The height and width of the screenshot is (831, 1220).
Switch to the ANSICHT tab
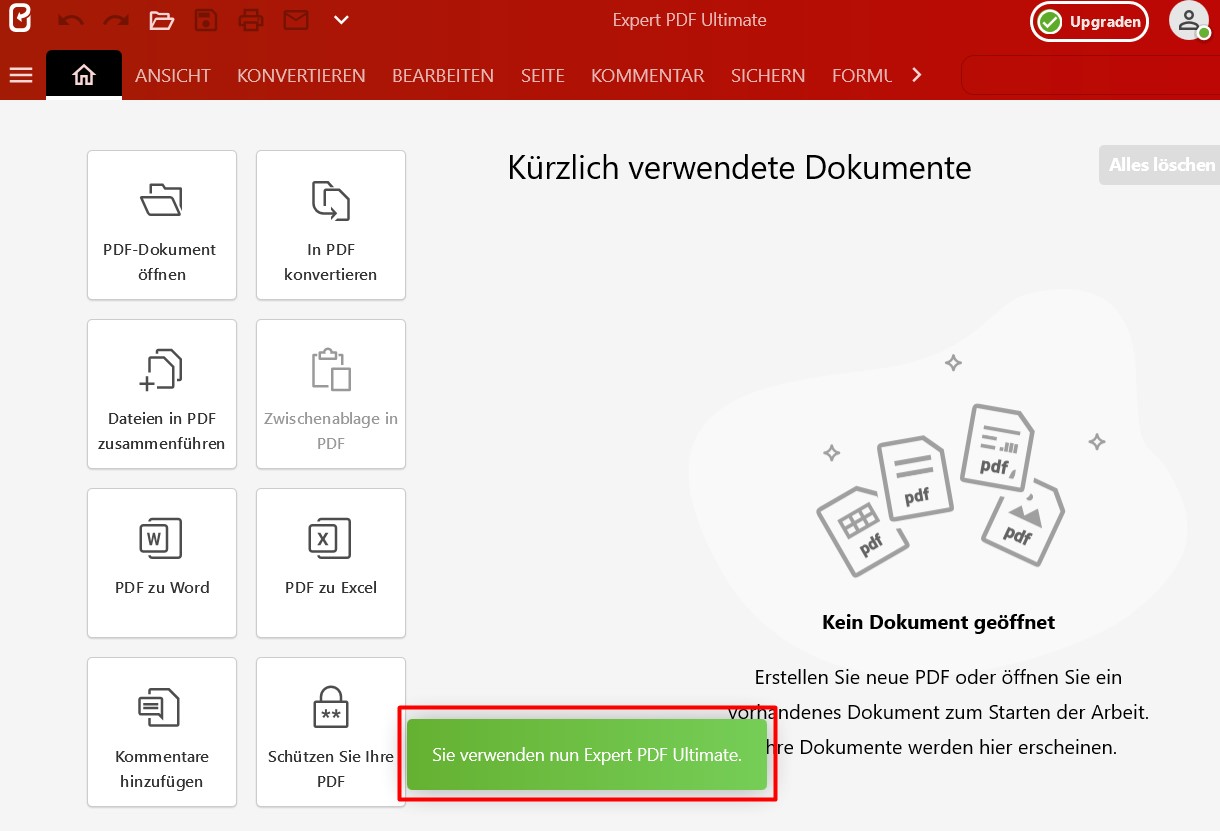point(173,76)
